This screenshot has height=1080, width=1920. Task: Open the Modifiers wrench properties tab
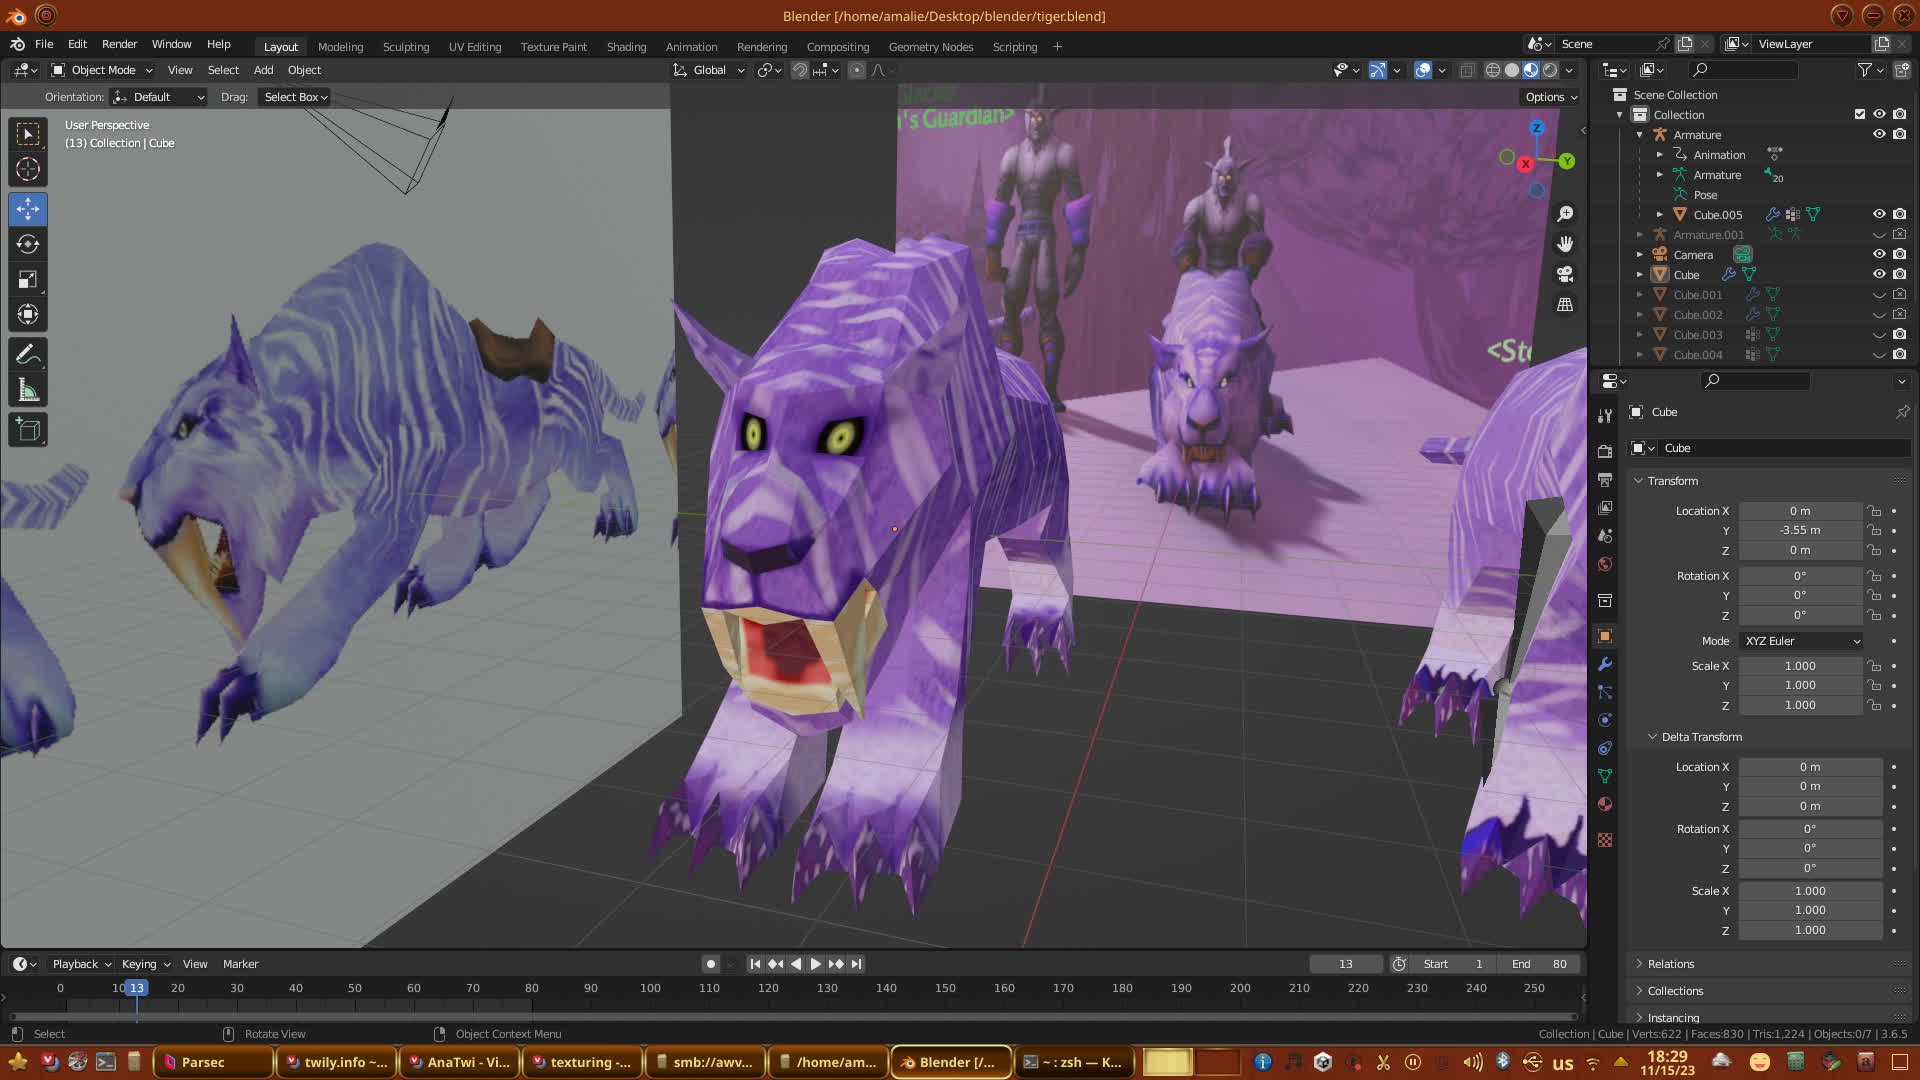(x=1605, y=664)
